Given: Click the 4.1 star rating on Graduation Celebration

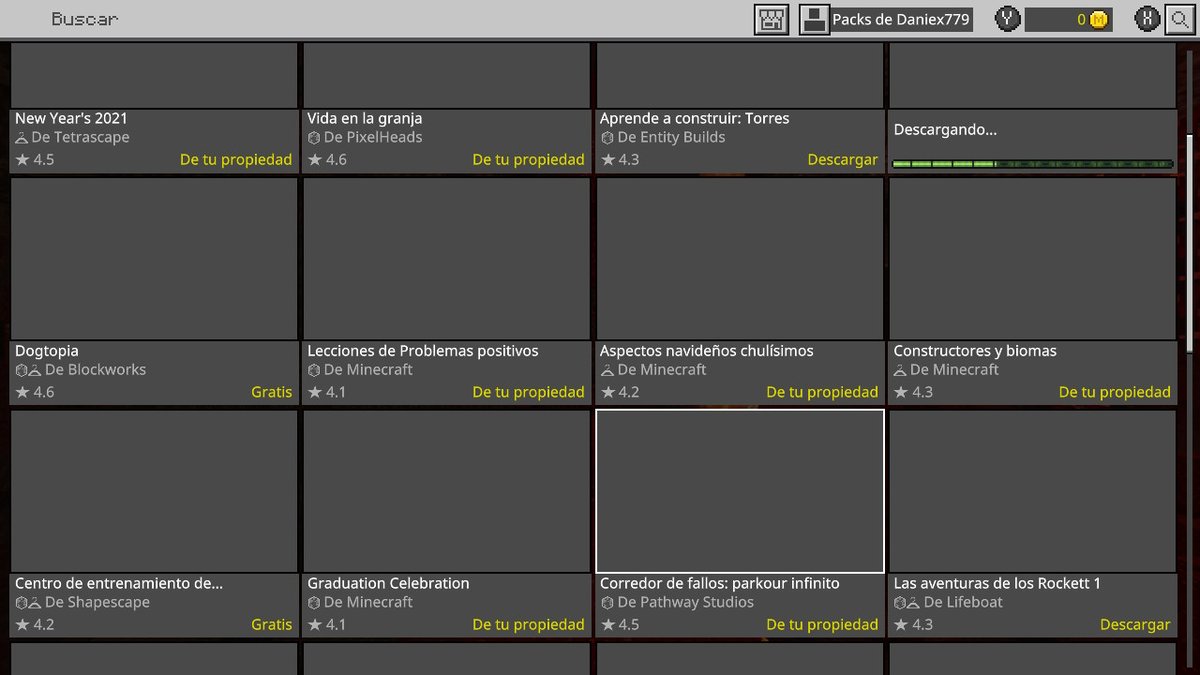Looking at the screenshot, I should point(327,624).
